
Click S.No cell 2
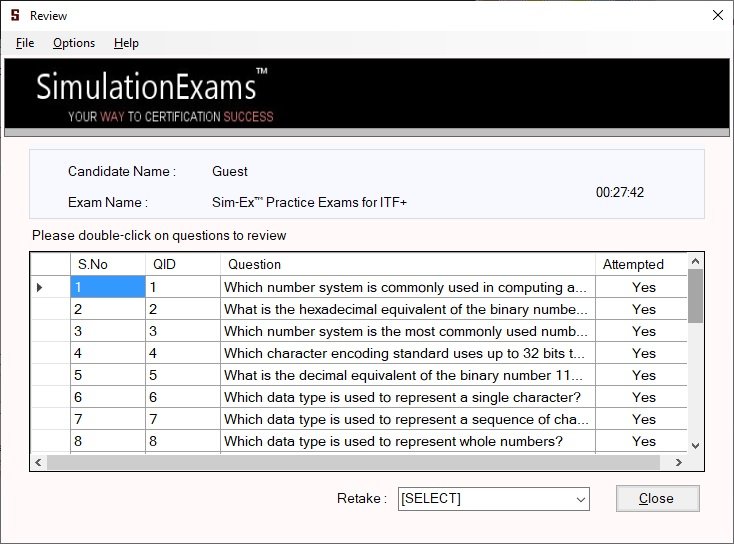(108, 309)
